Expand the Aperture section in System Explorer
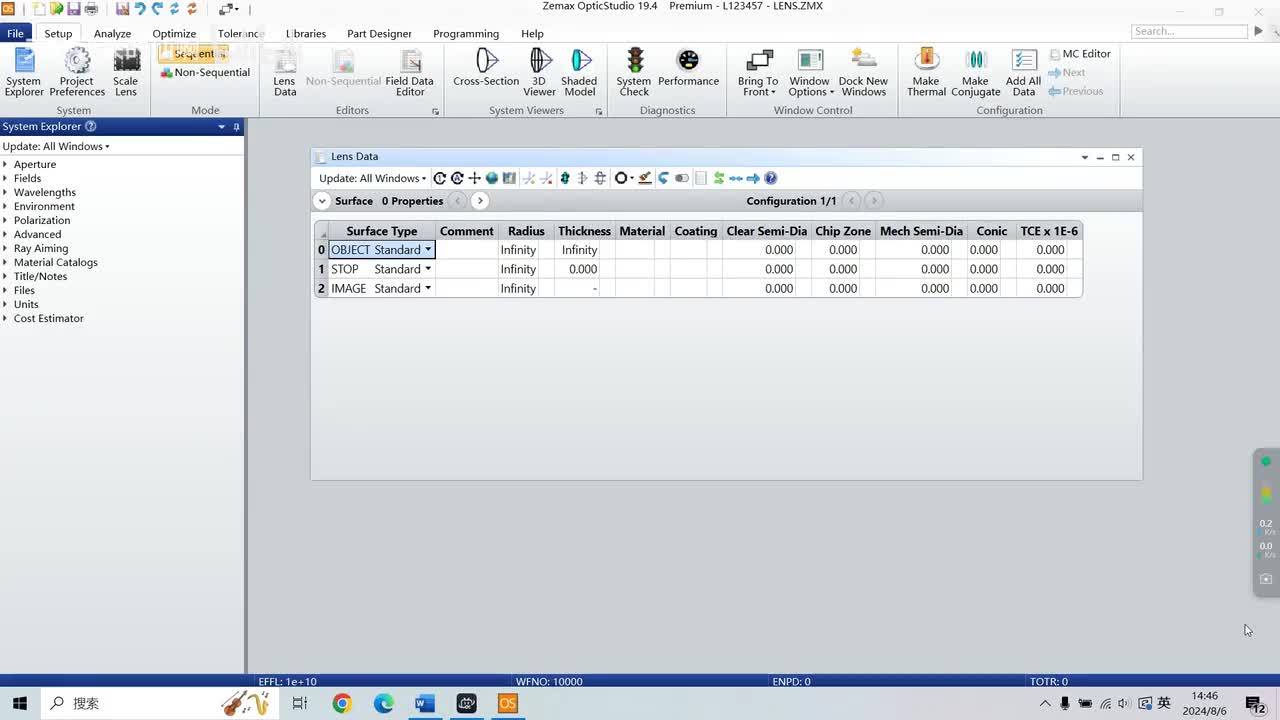The width and height of the screenshot is (1280, 720). (6, 164)
